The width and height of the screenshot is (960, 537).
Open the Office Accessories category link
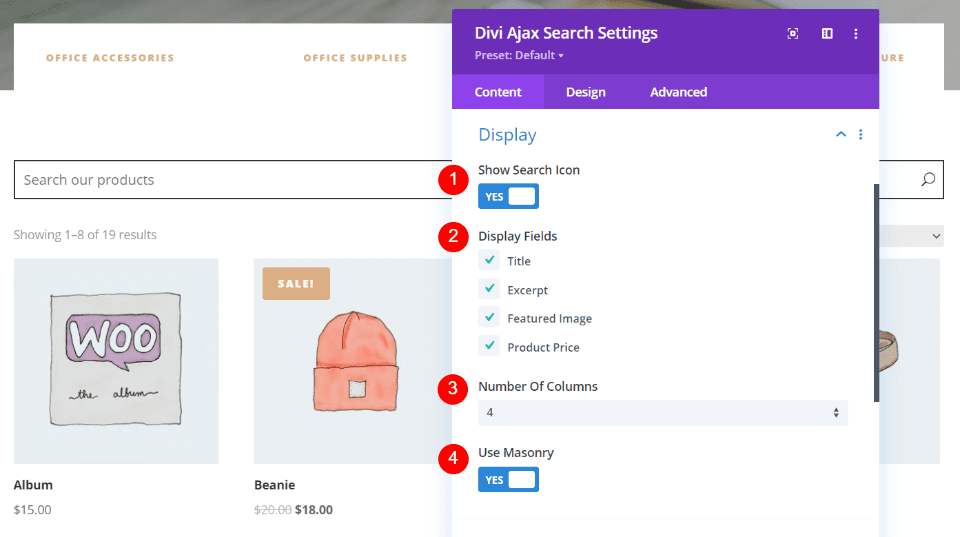(110, 58)
